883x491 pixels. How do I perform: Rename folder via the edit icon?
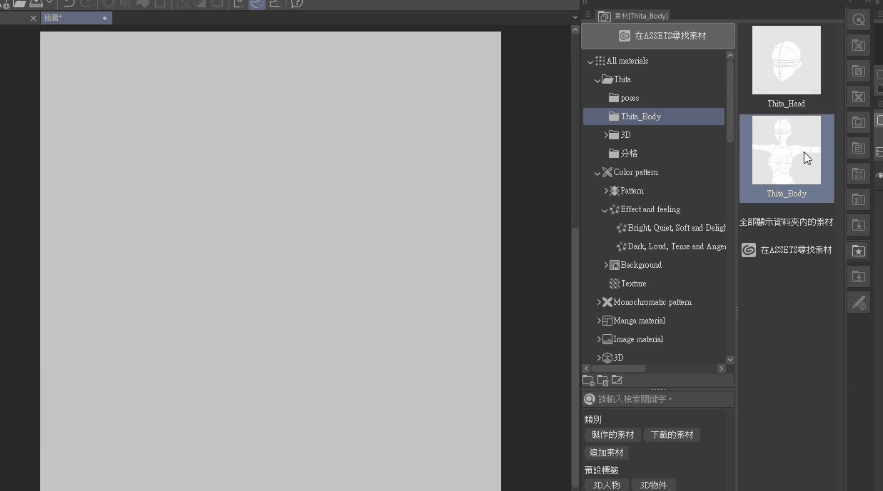617,381
